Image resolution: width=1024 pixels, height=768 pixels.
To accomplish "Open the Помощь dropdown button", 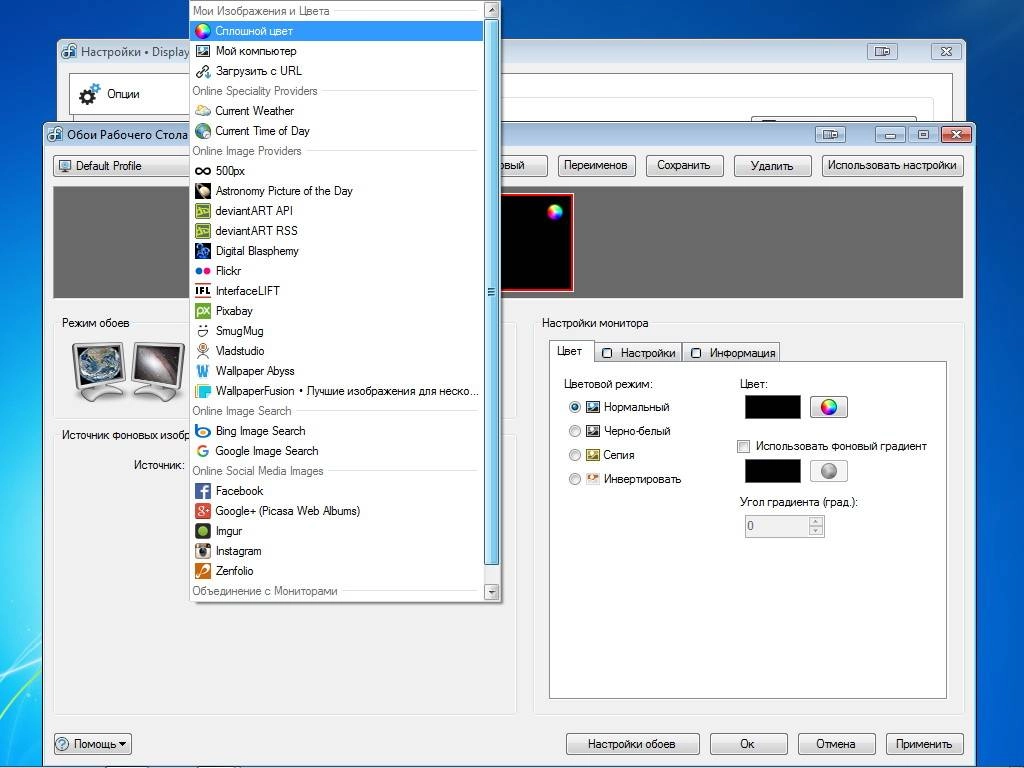I will pos(93,744).
